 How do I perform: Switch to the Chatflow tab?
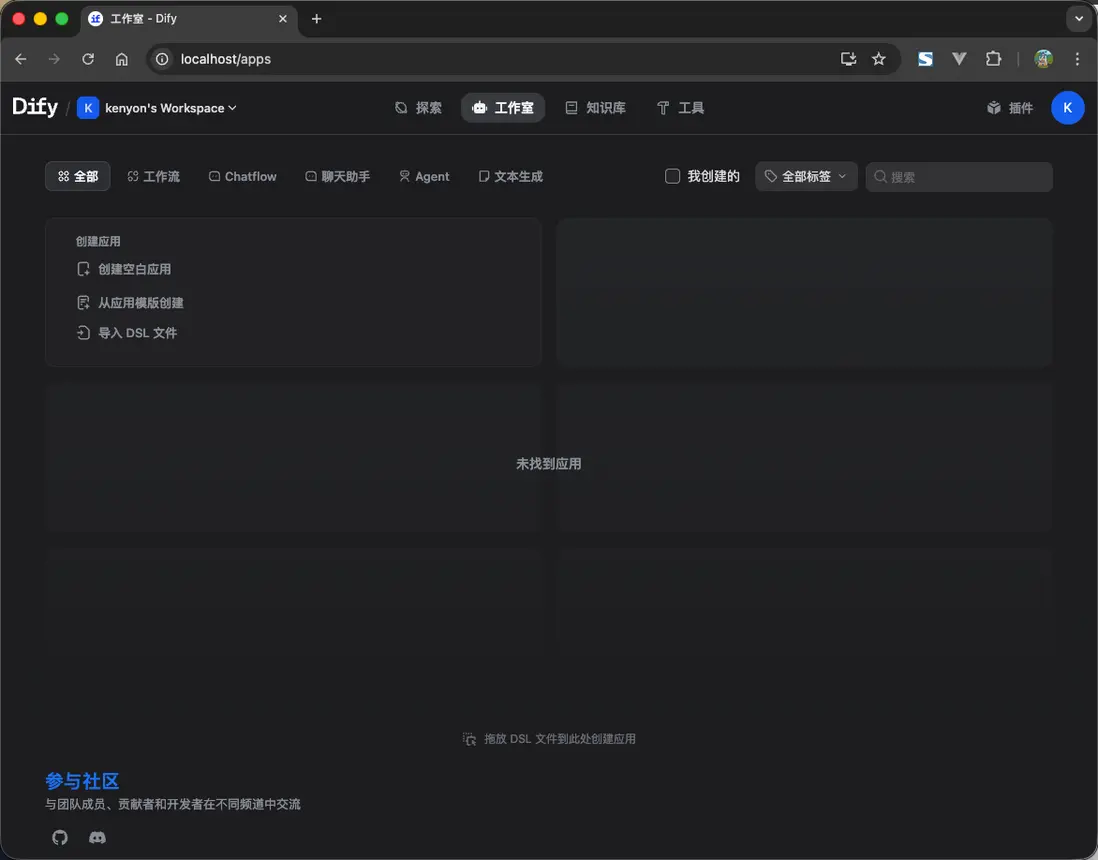coord(242,176)
